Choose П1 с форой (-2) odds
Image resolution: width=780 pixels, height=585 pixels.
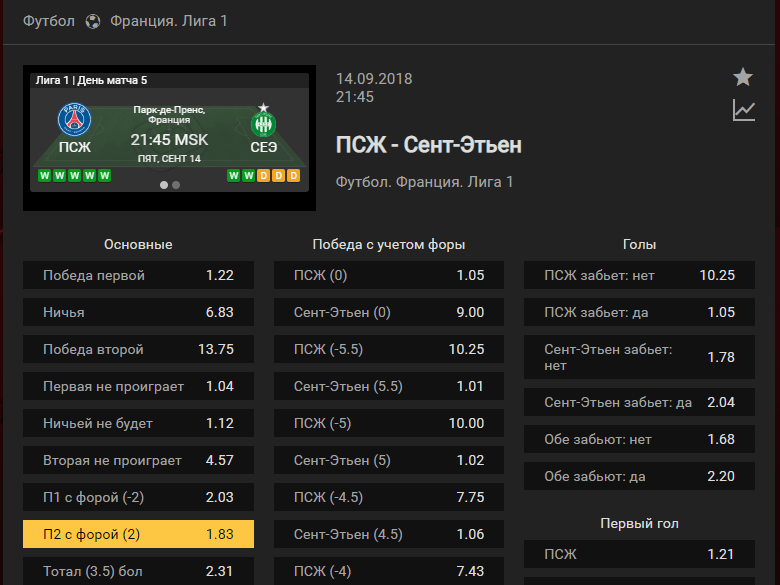click(138, 497)
